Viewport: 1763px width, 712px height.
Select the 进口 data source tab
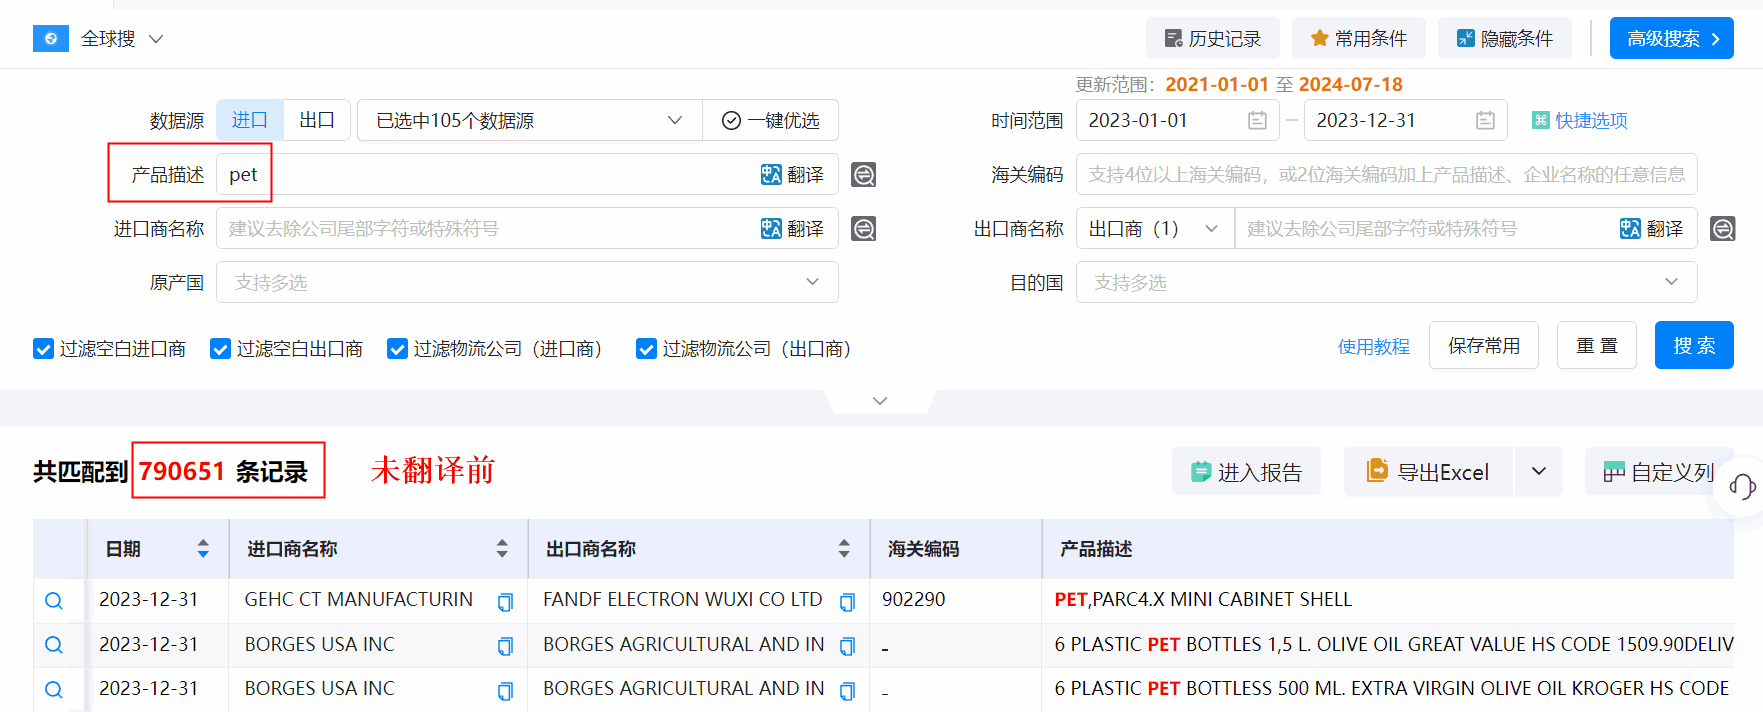coord(250,121)
